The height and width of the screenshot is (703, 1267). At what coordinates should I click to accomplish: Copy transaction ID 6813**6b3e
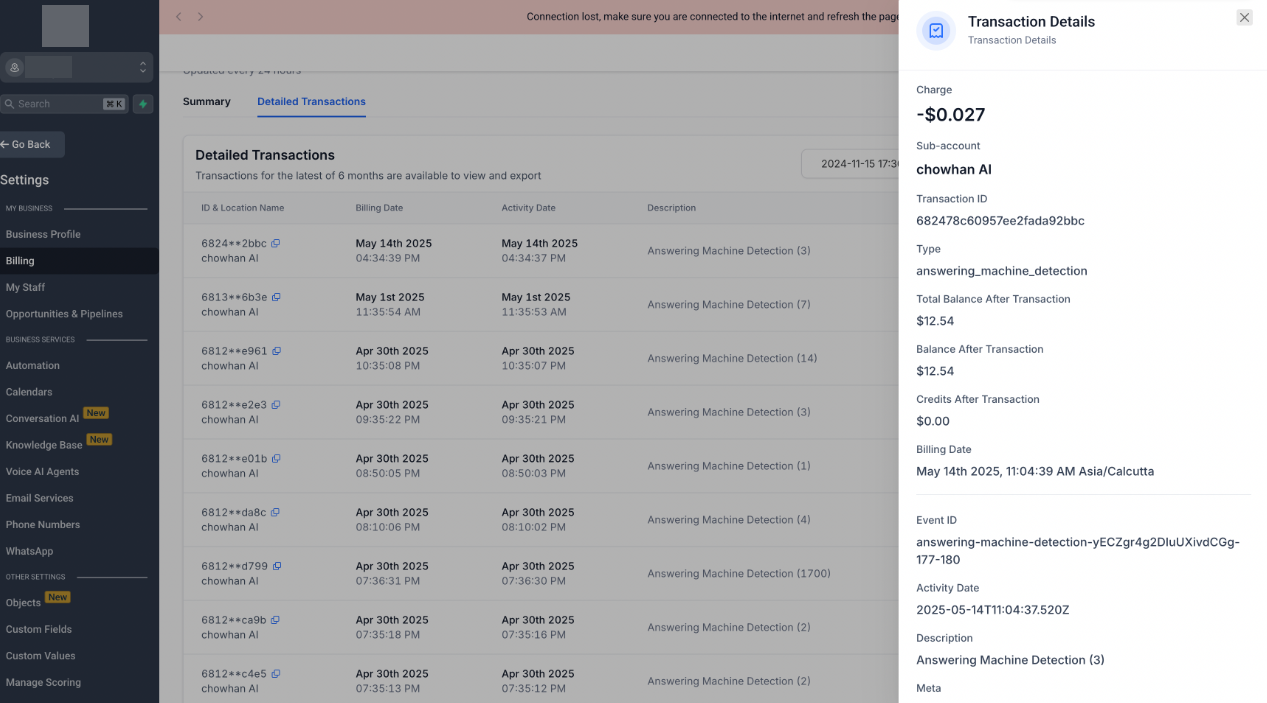276,297
